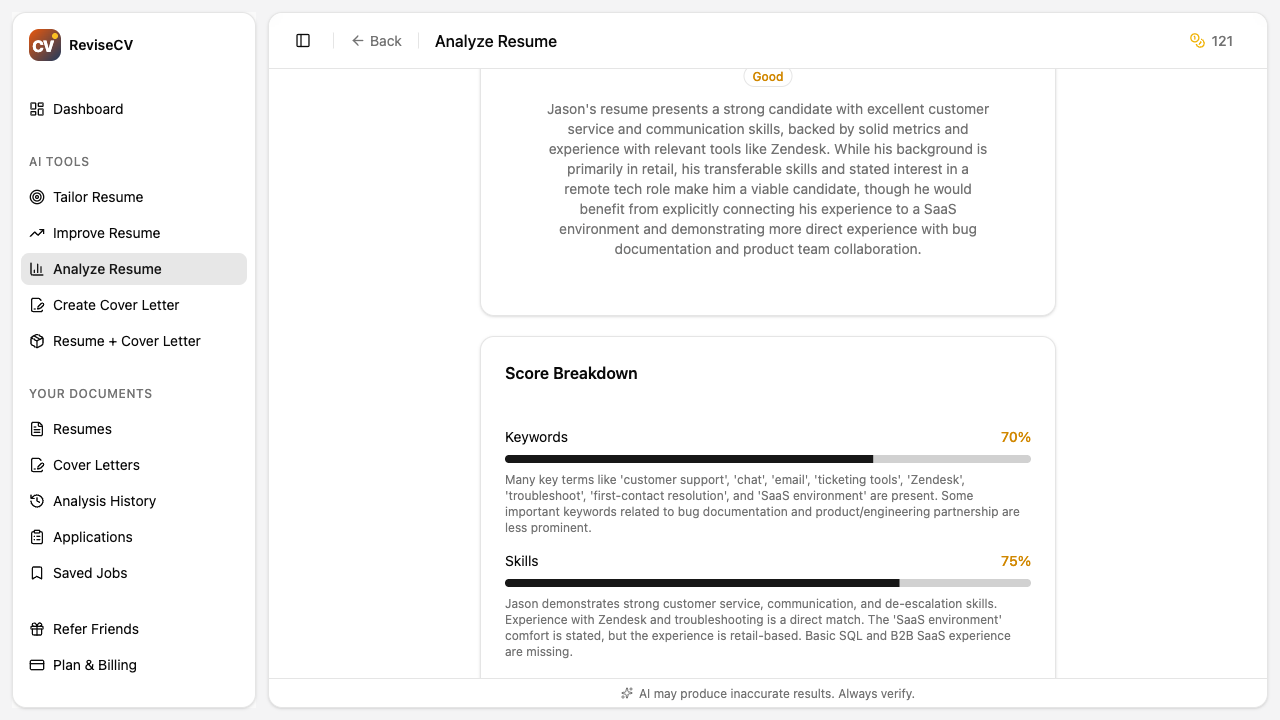Open Resumes documents list
Screen dimensions: 1280x720
coord(82,429)
